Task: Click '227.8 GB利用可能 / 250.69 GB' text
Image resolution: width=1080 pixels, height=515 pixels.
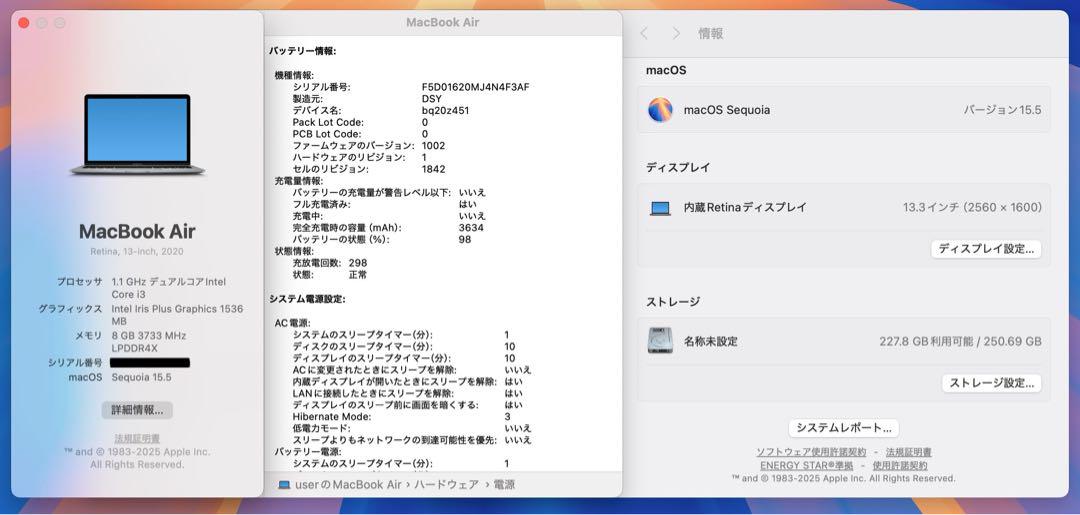Action: click(960, 341)
